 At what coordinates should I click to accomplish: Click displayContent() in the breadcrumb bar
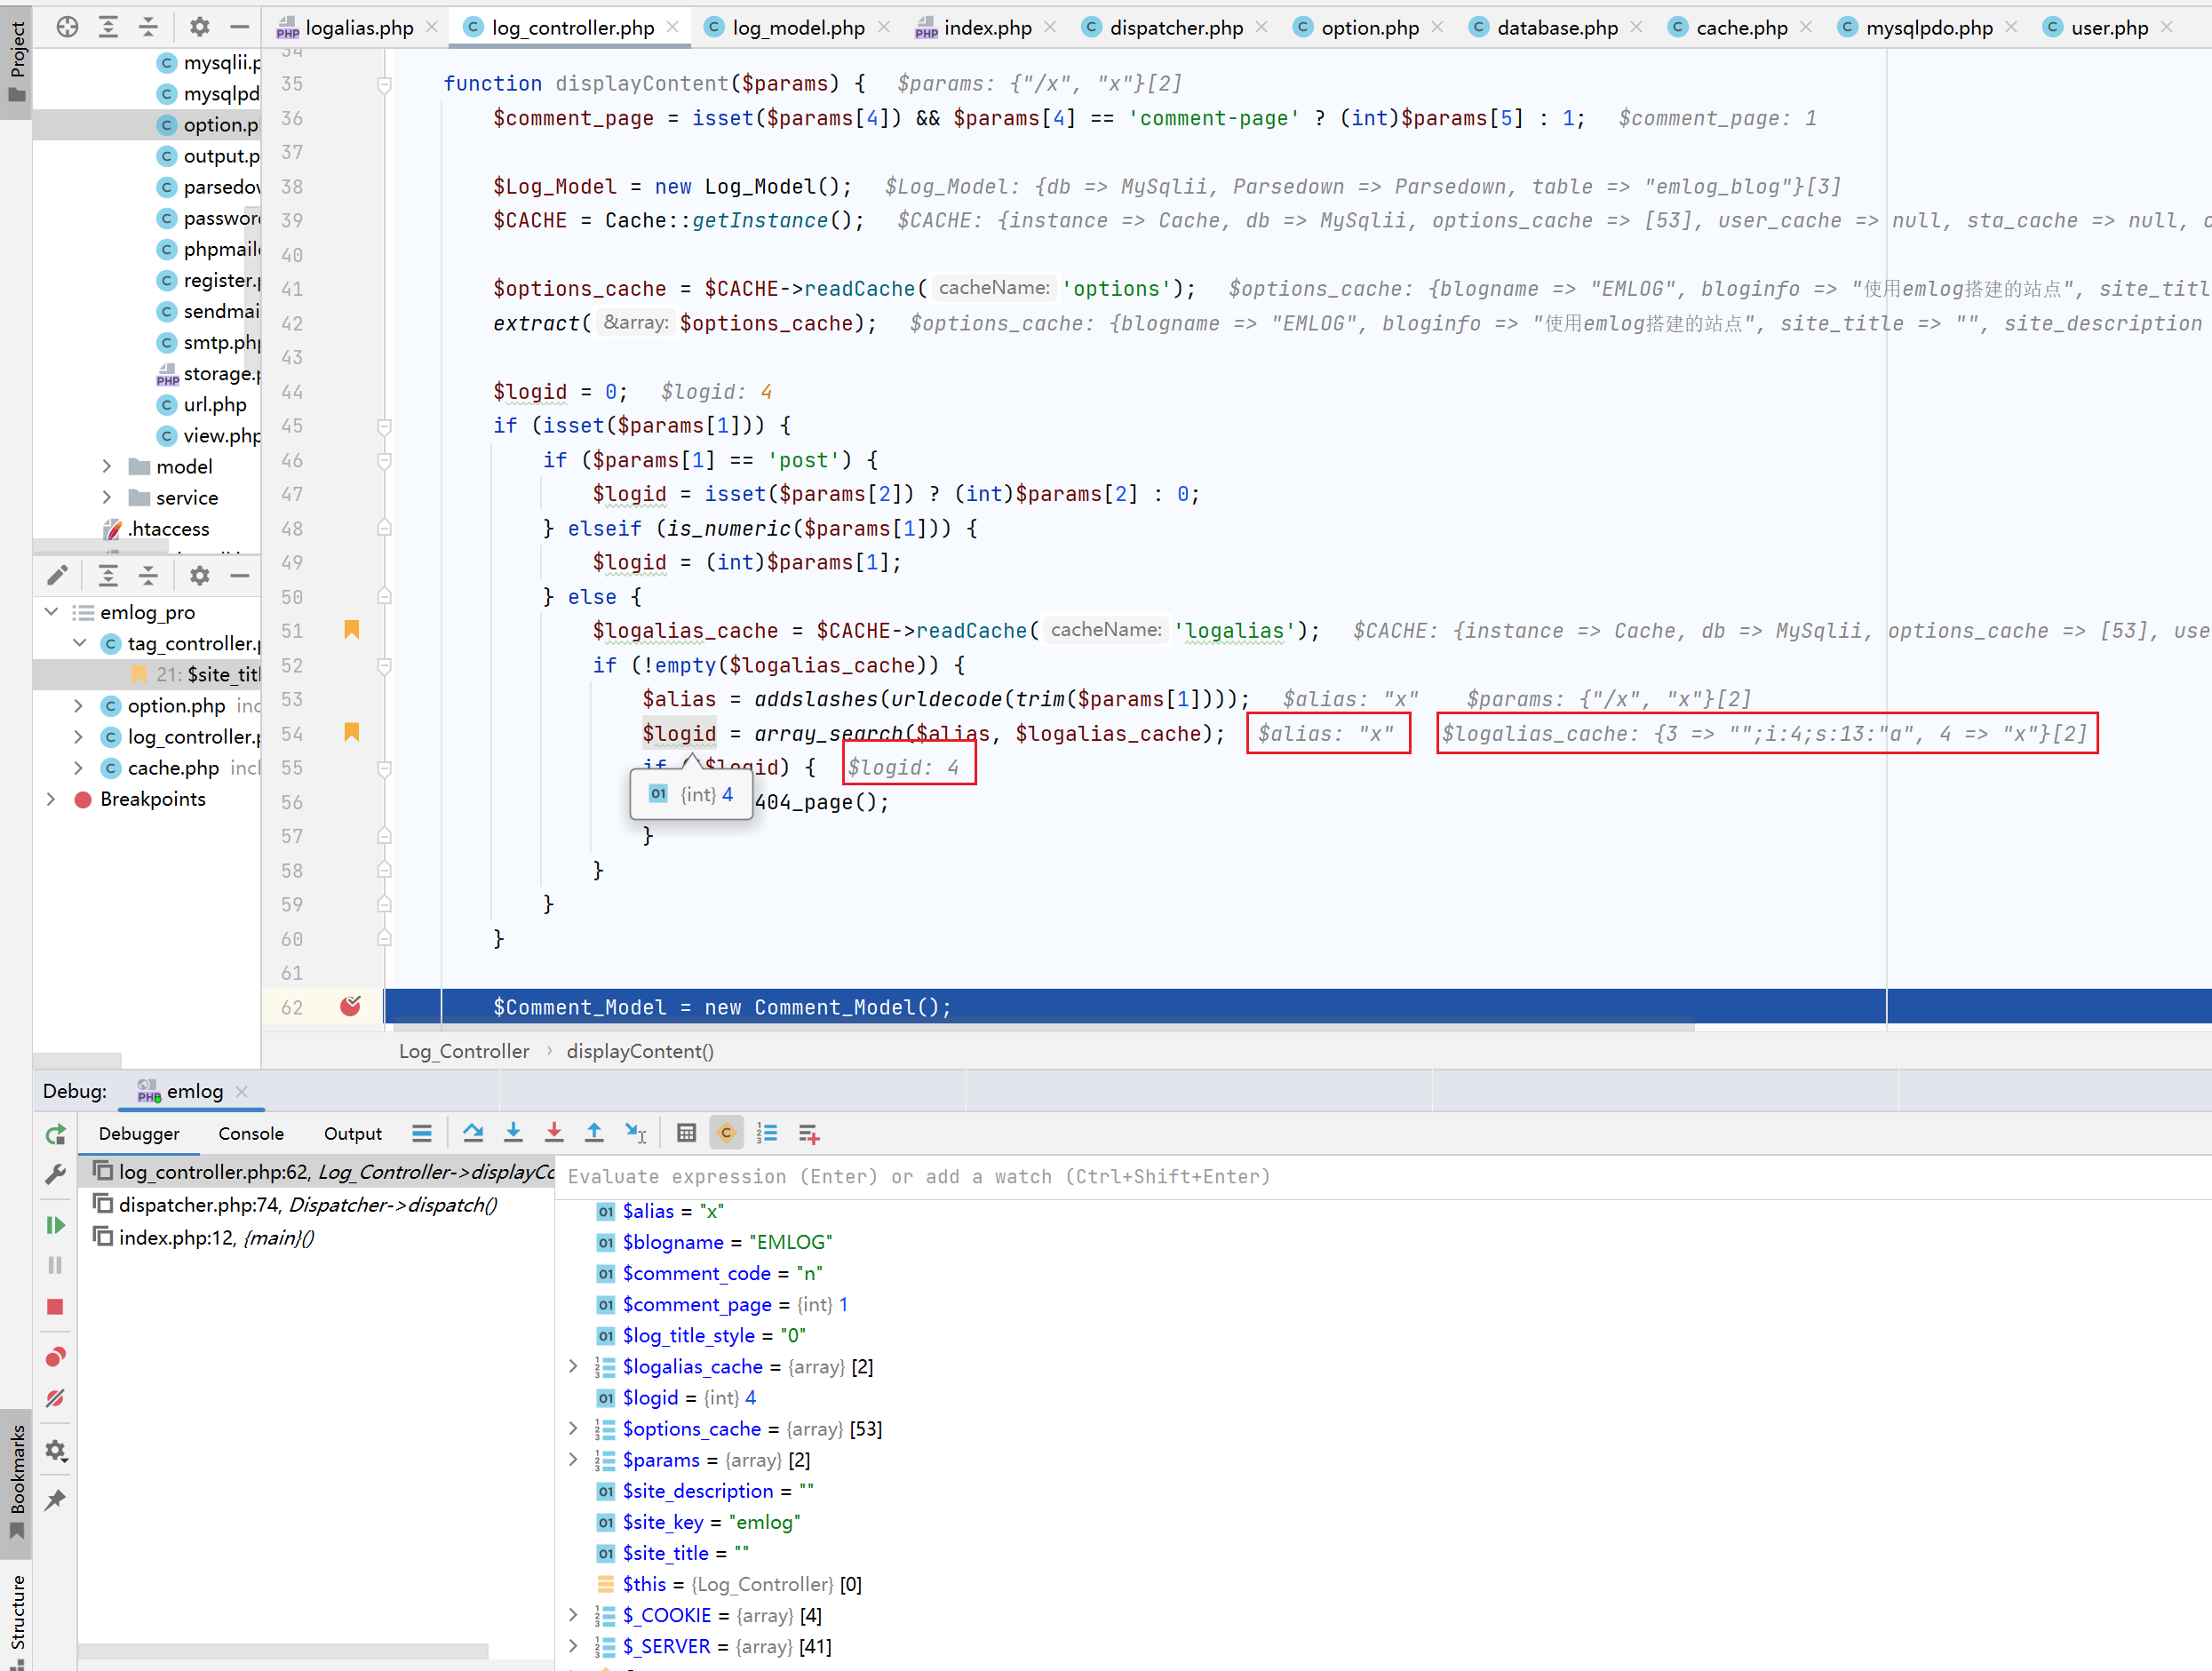click(x=640, y=1051)
